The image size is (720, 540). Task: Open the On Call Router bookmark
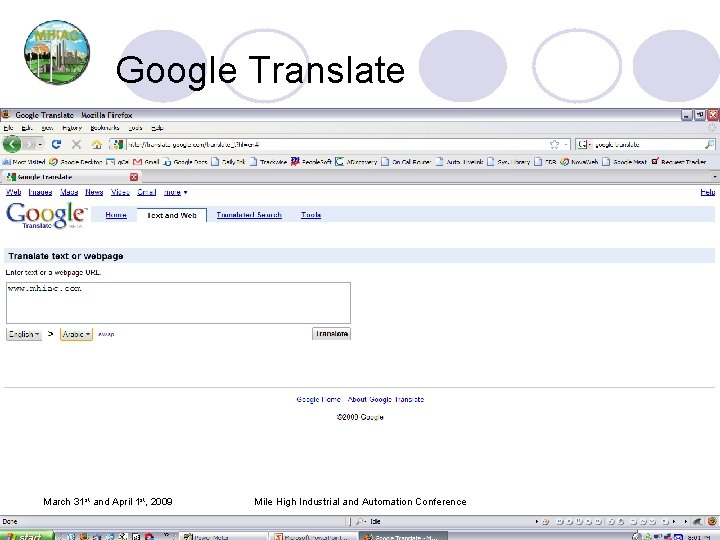tap(406, 162)
